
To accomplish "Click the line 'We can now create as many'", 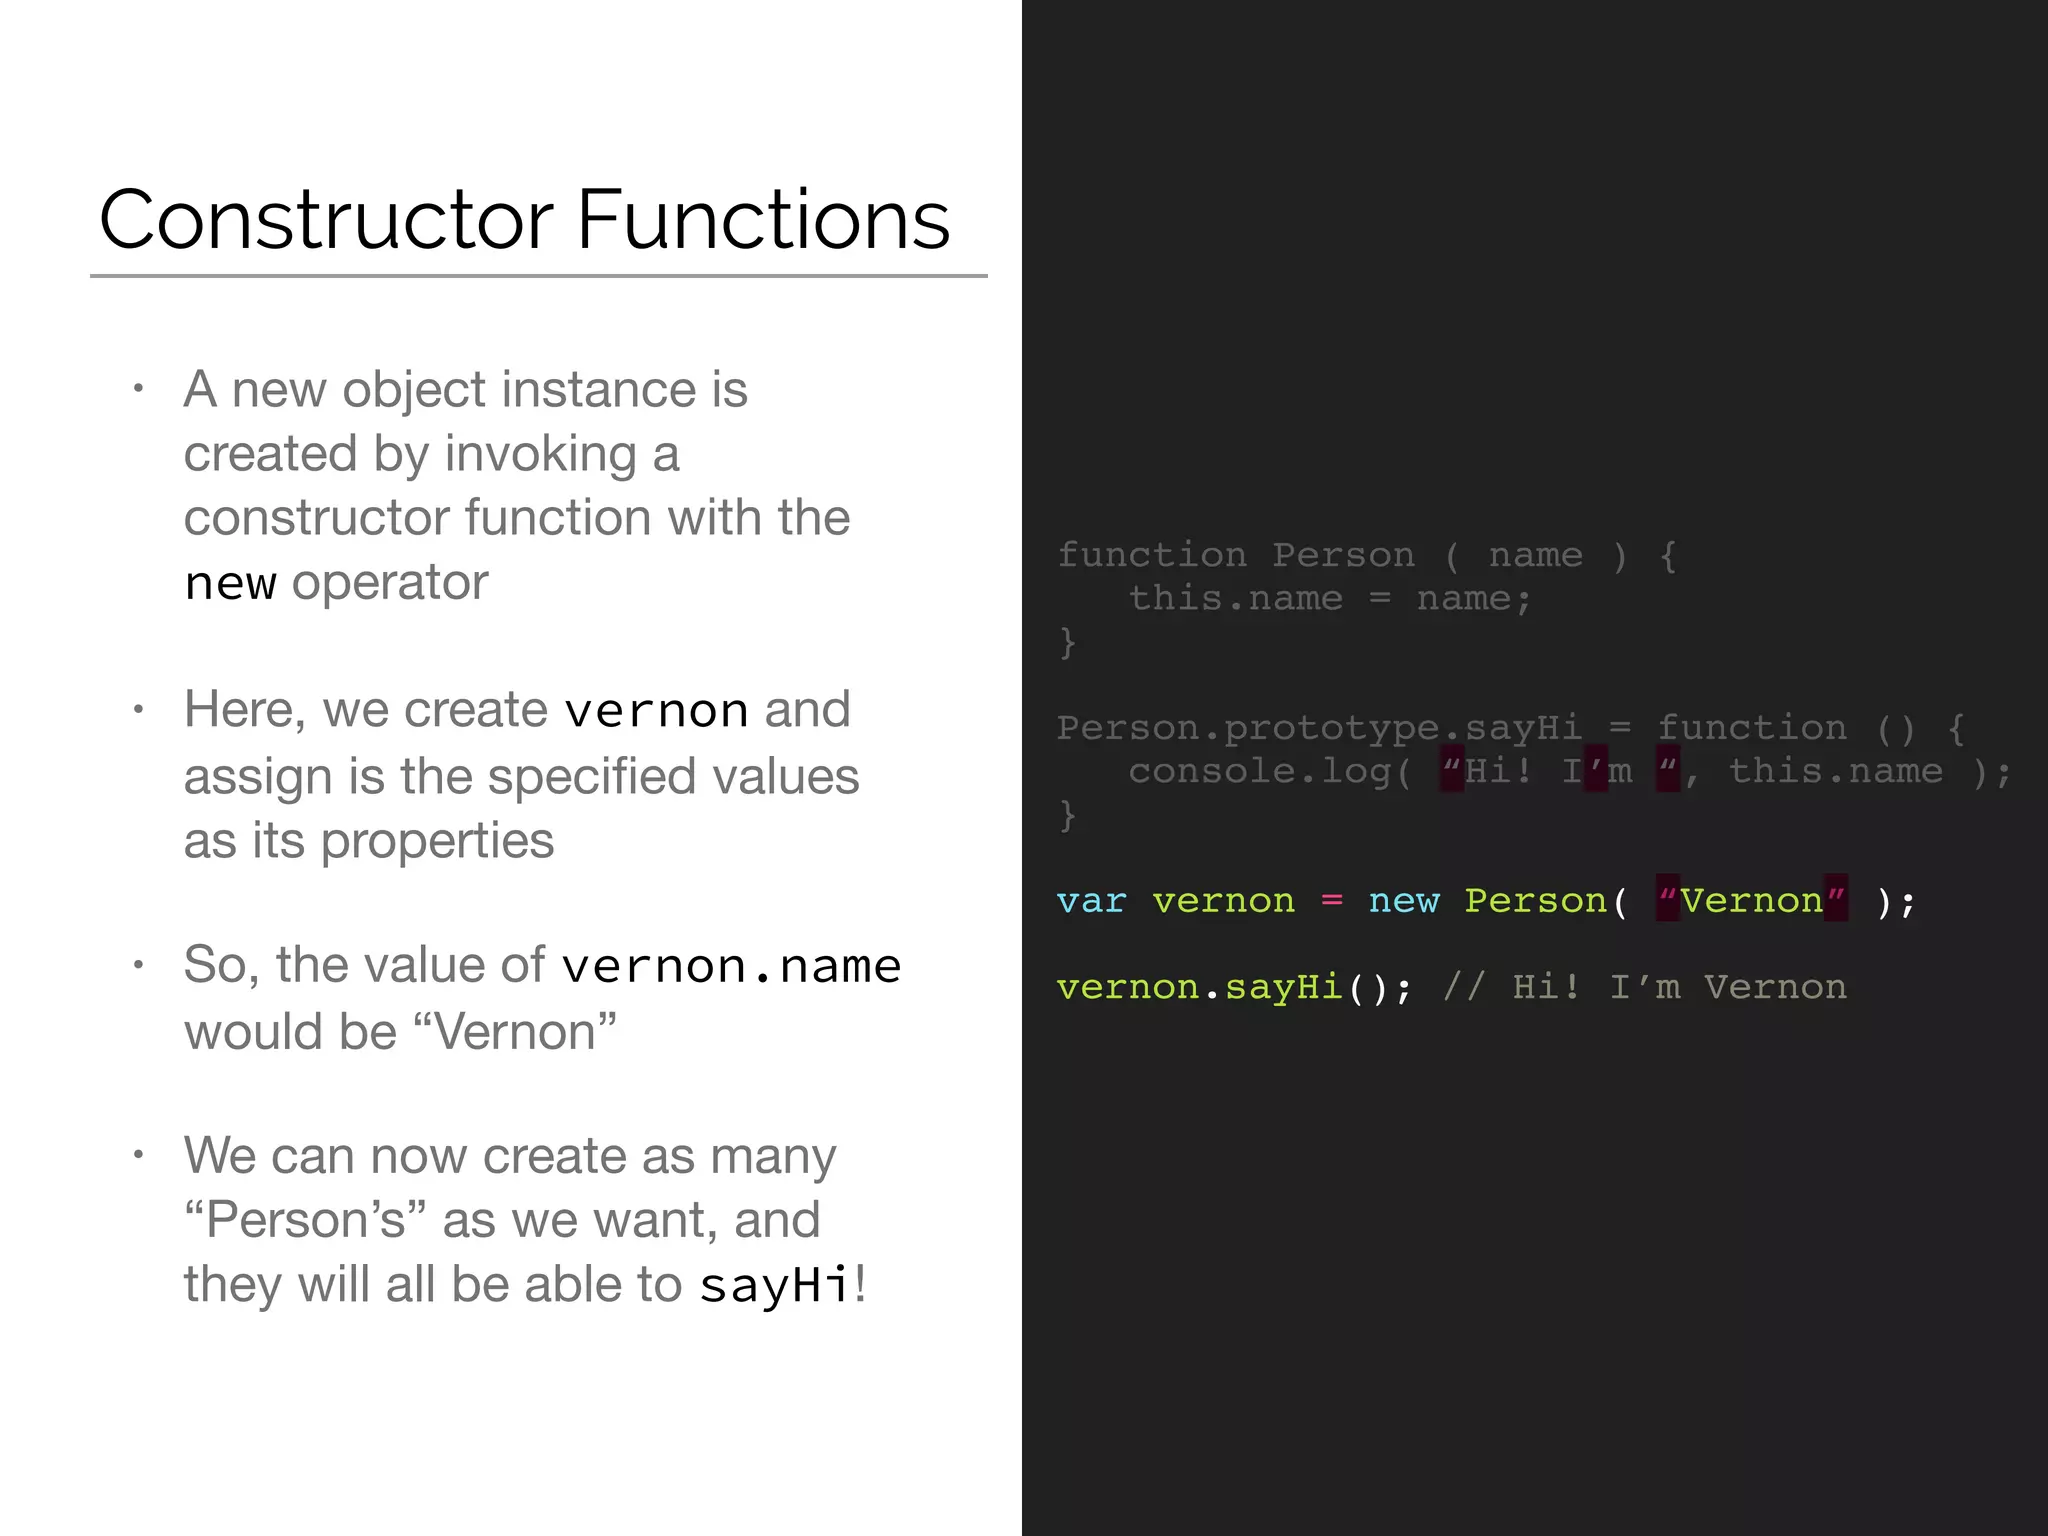I will [x=510, y=1157].
